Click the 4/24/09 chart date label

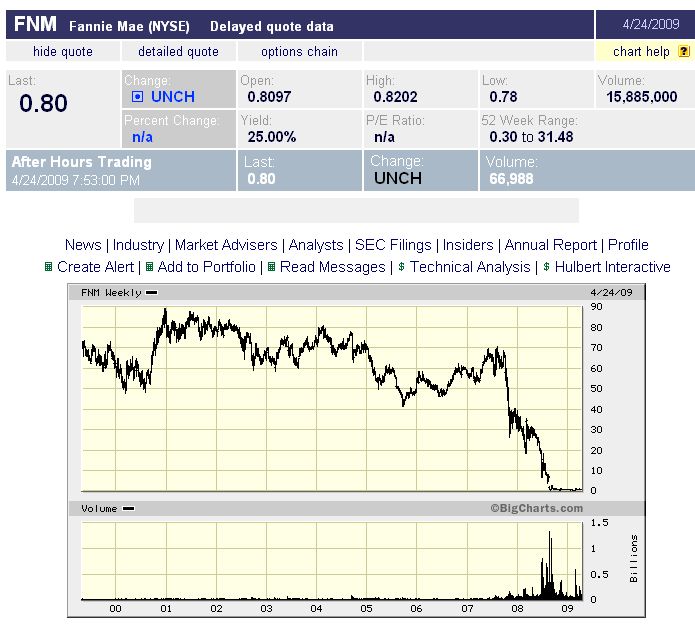tap(611, 292)
